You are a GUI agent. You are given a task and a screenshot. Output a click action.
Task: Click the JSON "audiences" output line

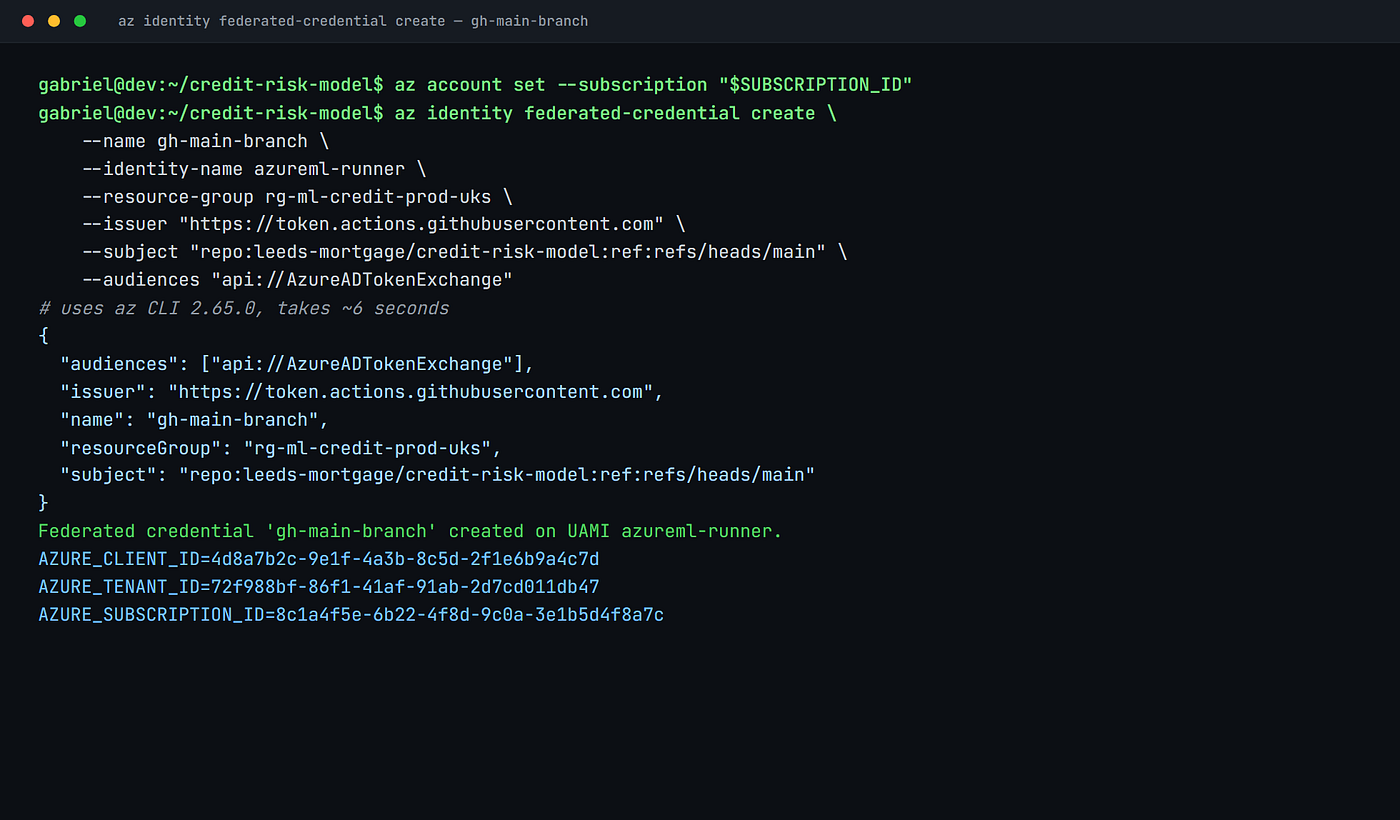297,364
